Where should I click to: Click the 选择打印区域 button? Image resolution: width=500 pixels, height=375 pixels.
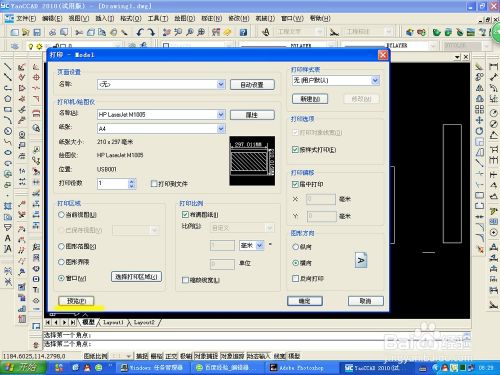pyautogui.click(x=136, y=276)
